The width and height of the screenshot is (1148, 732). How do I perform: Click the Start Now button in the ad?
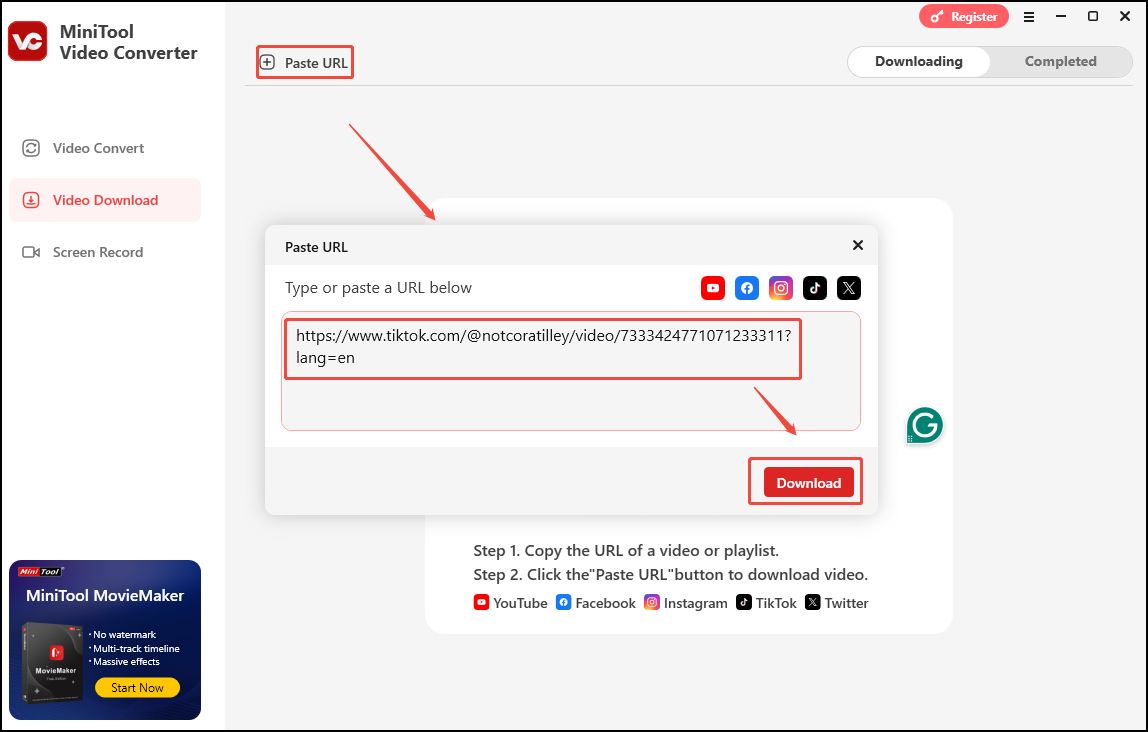(x=137, y=687)
